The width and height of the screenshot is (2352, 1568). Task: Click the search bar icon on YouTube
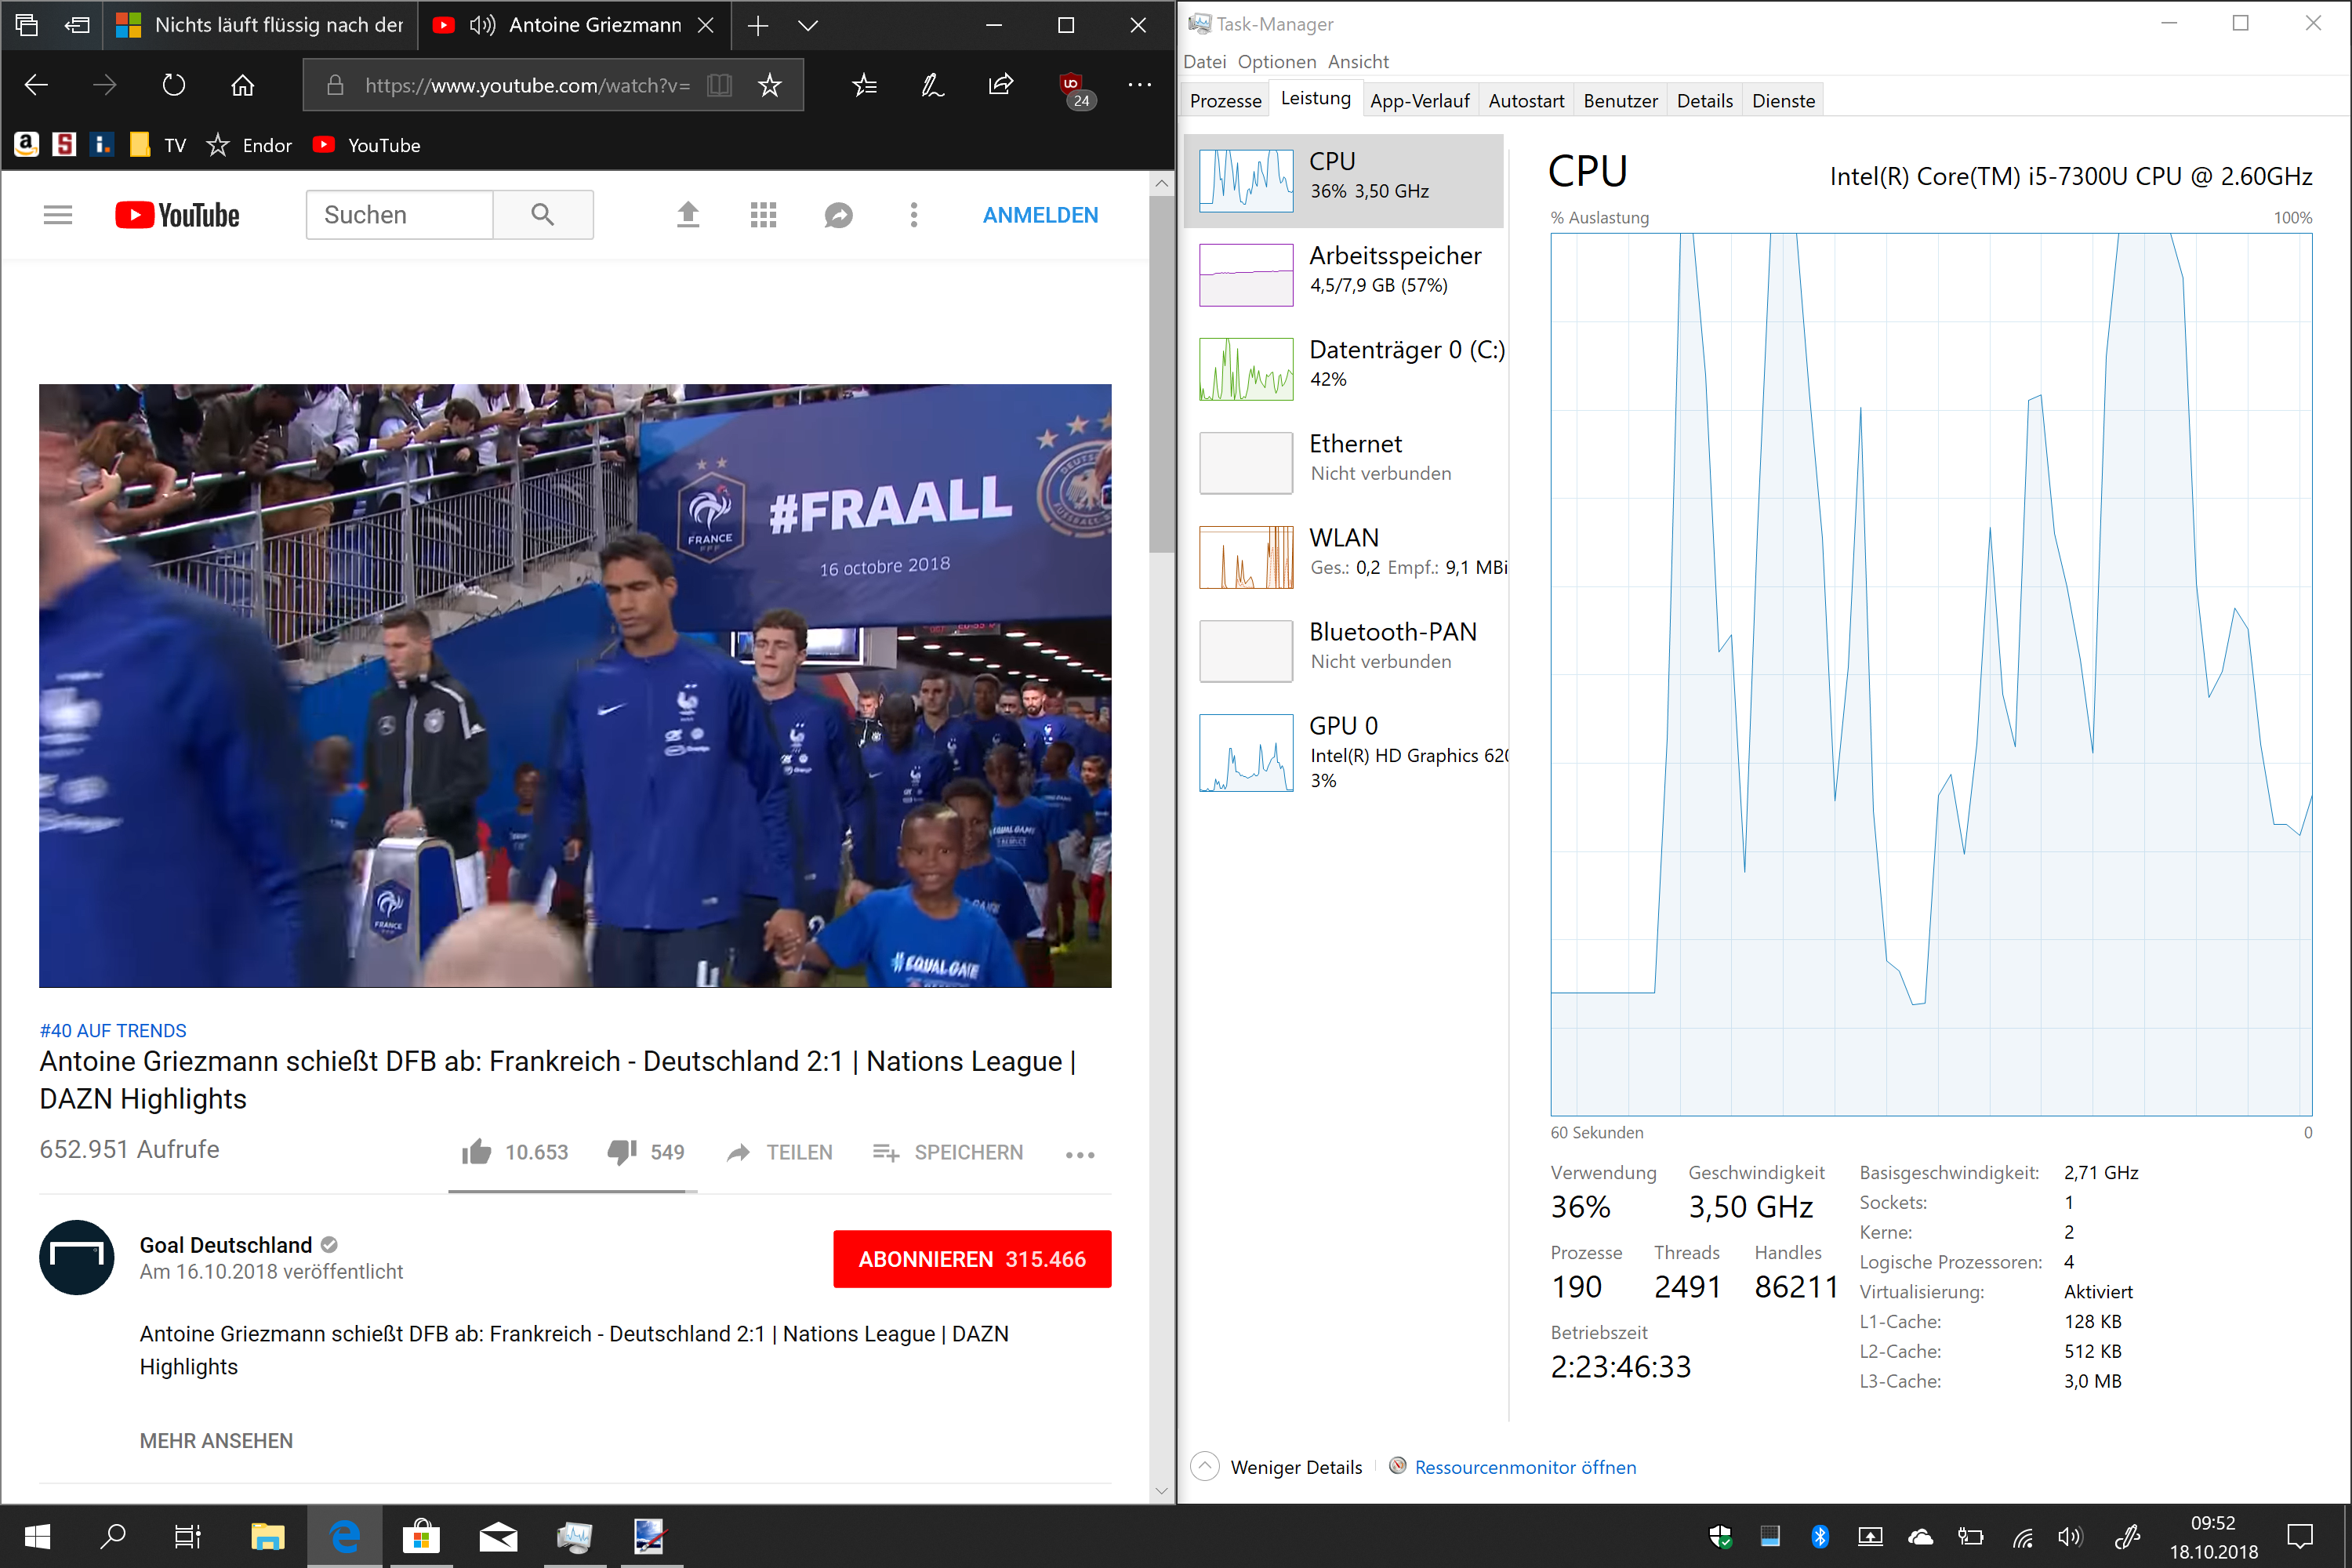(x=543, y=213)
